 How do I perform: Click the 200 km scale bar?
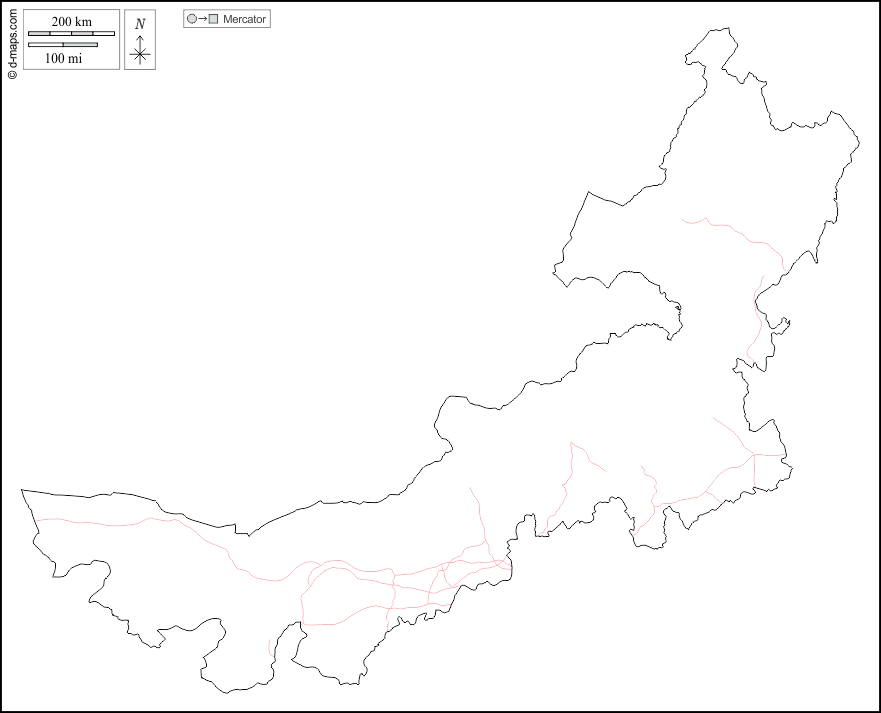pos(71,33)
